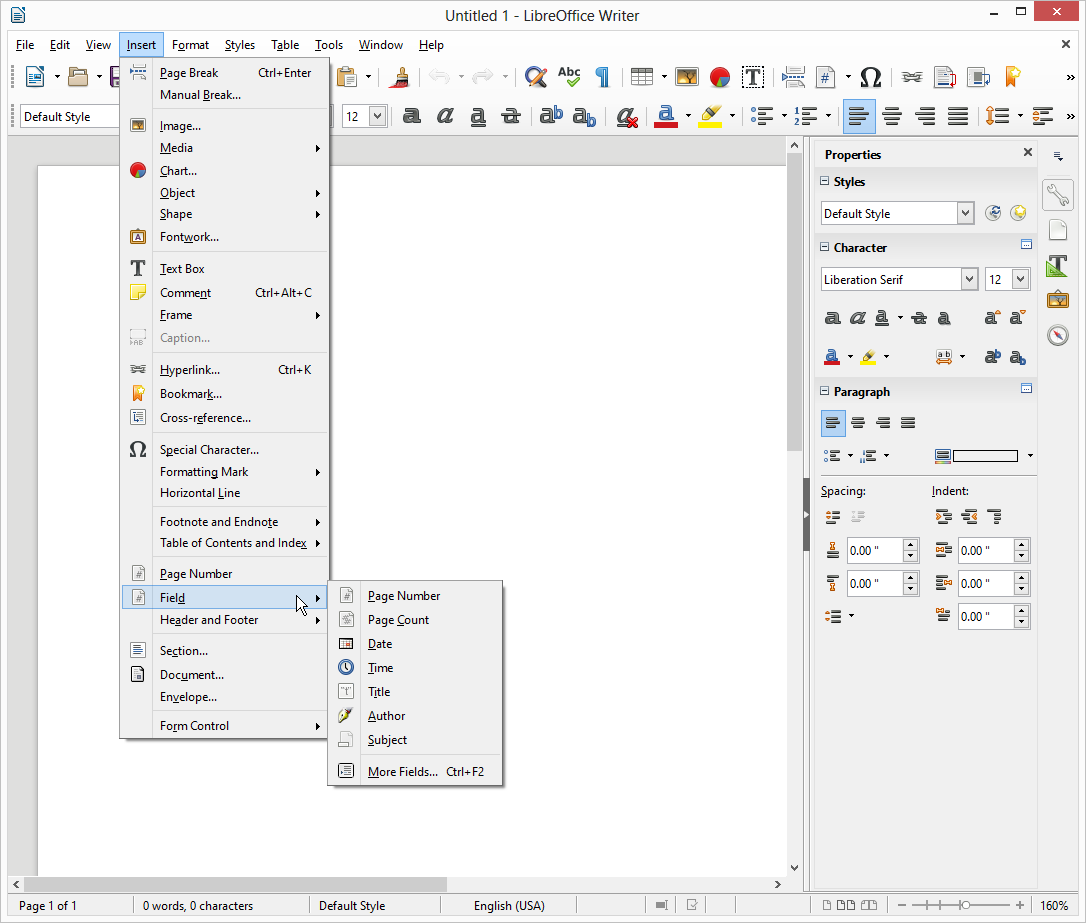
Task: Click Envelope entry in Insert menu
Action: pyautogui.click(x=224, y=697)
